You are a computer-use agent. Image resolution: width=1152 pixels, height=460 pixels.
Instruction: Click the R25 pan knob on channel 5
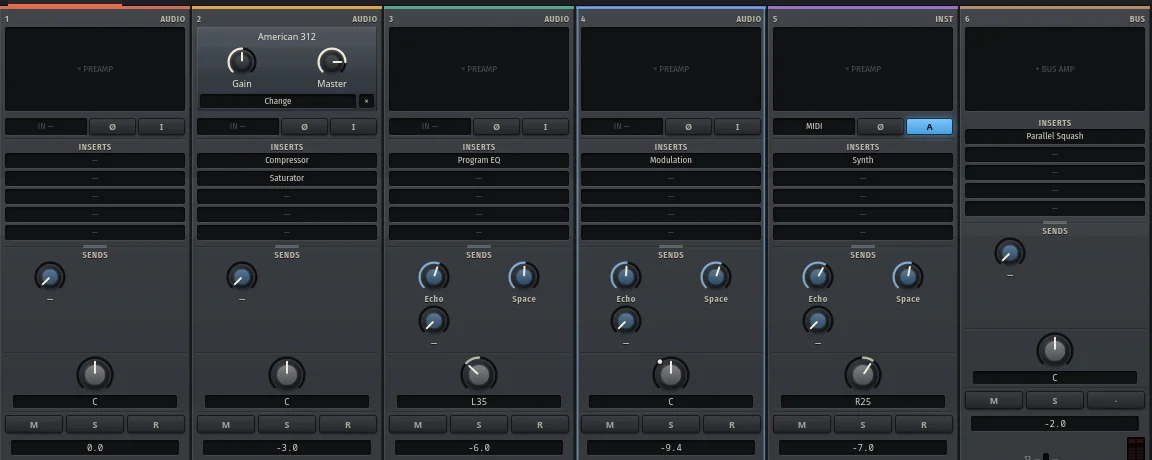(x=863, y=375)
